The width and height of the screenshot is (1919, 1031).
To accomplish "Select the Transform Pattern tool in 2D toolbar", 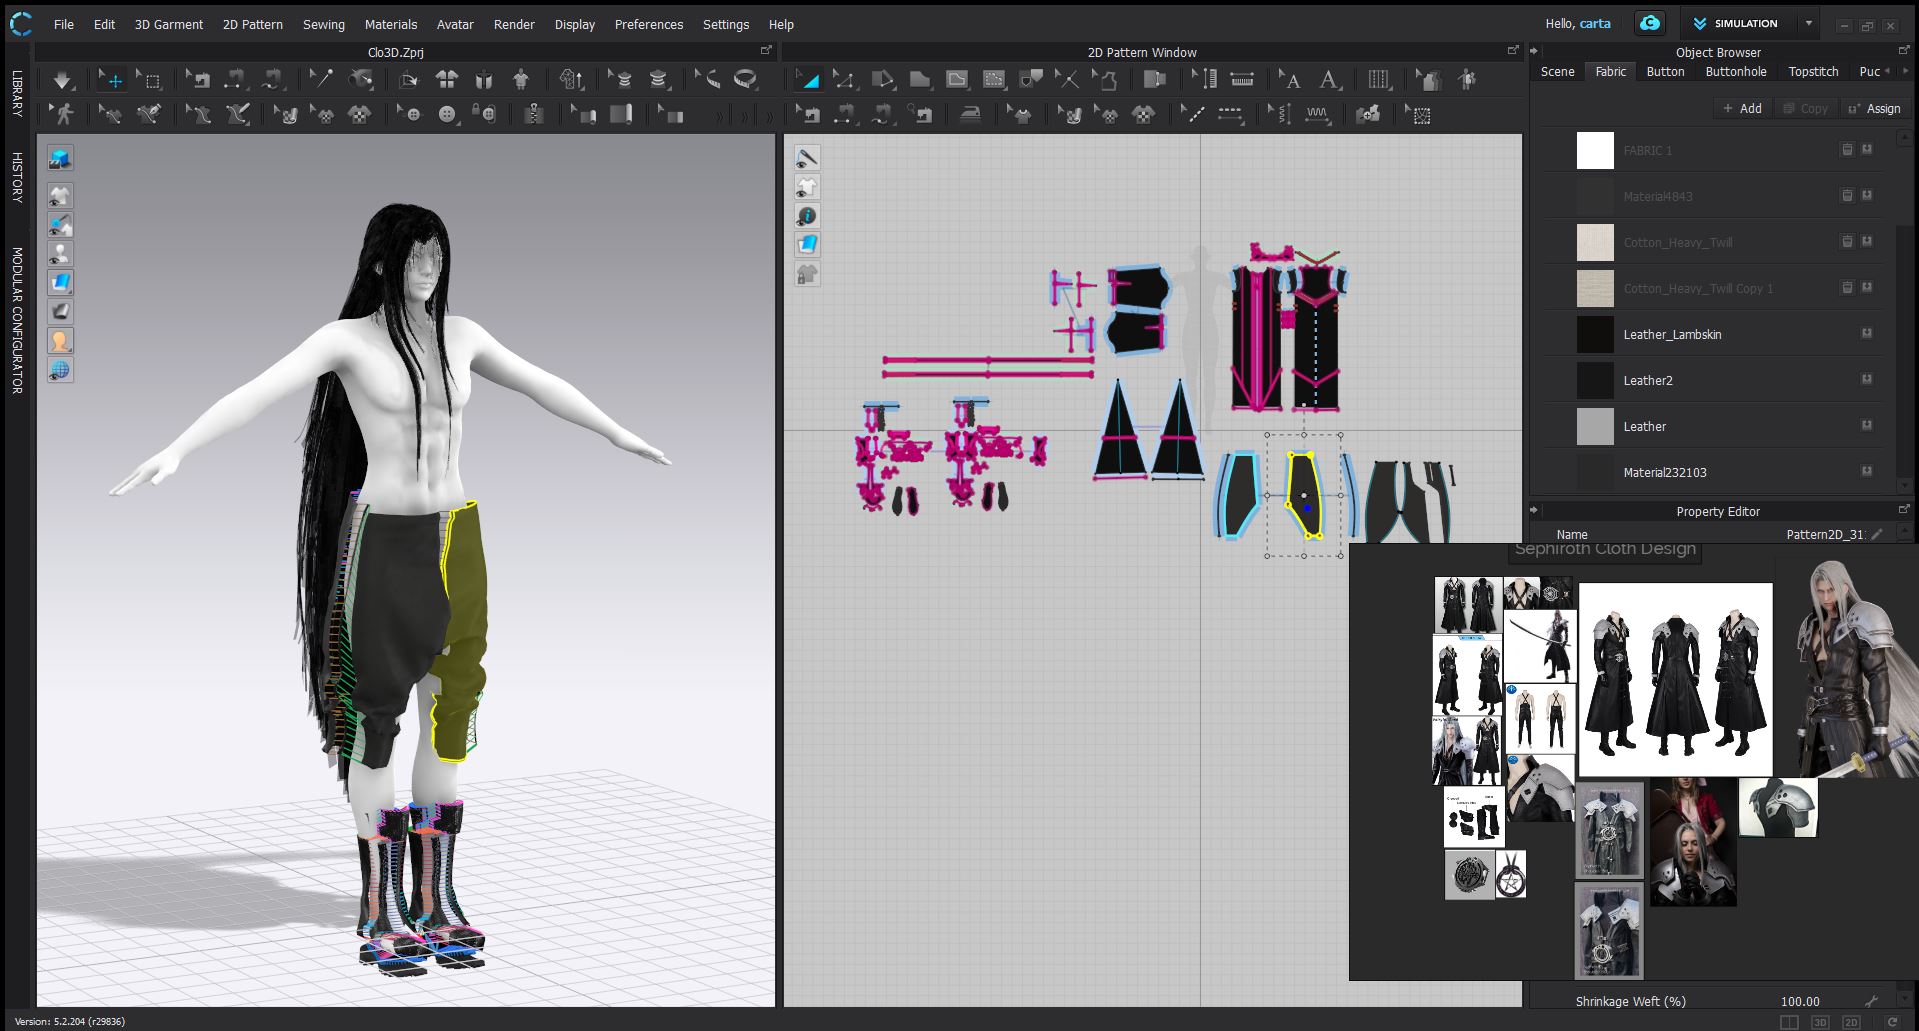I will click(x=807, y=80).
